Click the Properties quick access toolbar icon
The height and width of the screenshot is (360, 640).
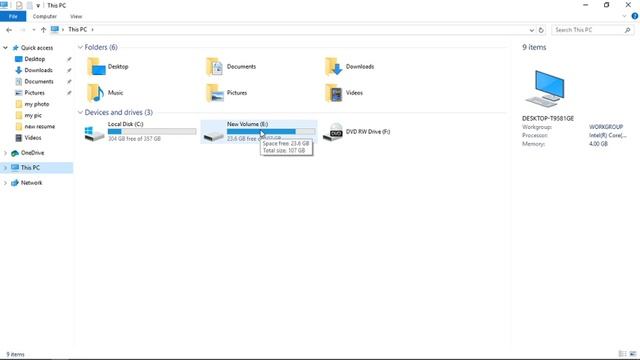pyautogui.click(x=19, y=5)
